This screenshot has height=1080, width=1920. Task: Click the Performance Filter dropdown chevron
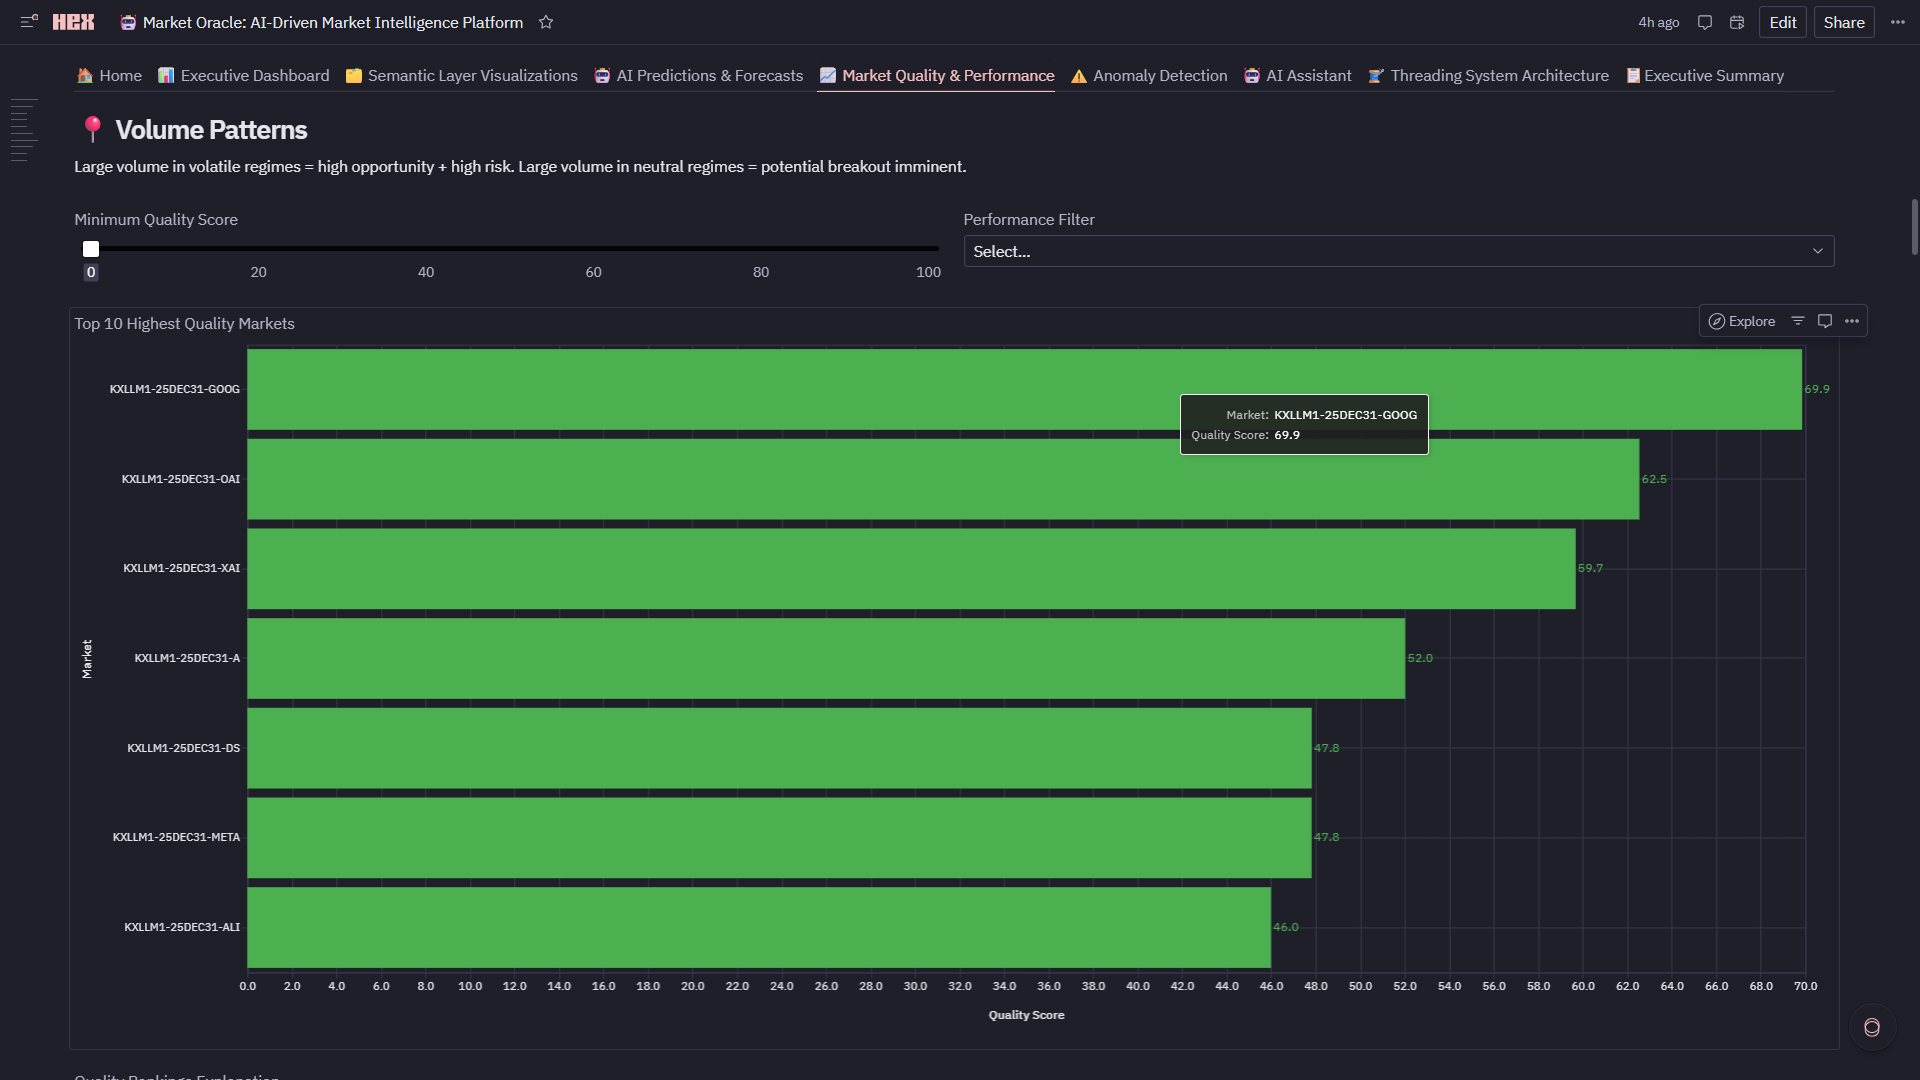(x=1817, y=251)
